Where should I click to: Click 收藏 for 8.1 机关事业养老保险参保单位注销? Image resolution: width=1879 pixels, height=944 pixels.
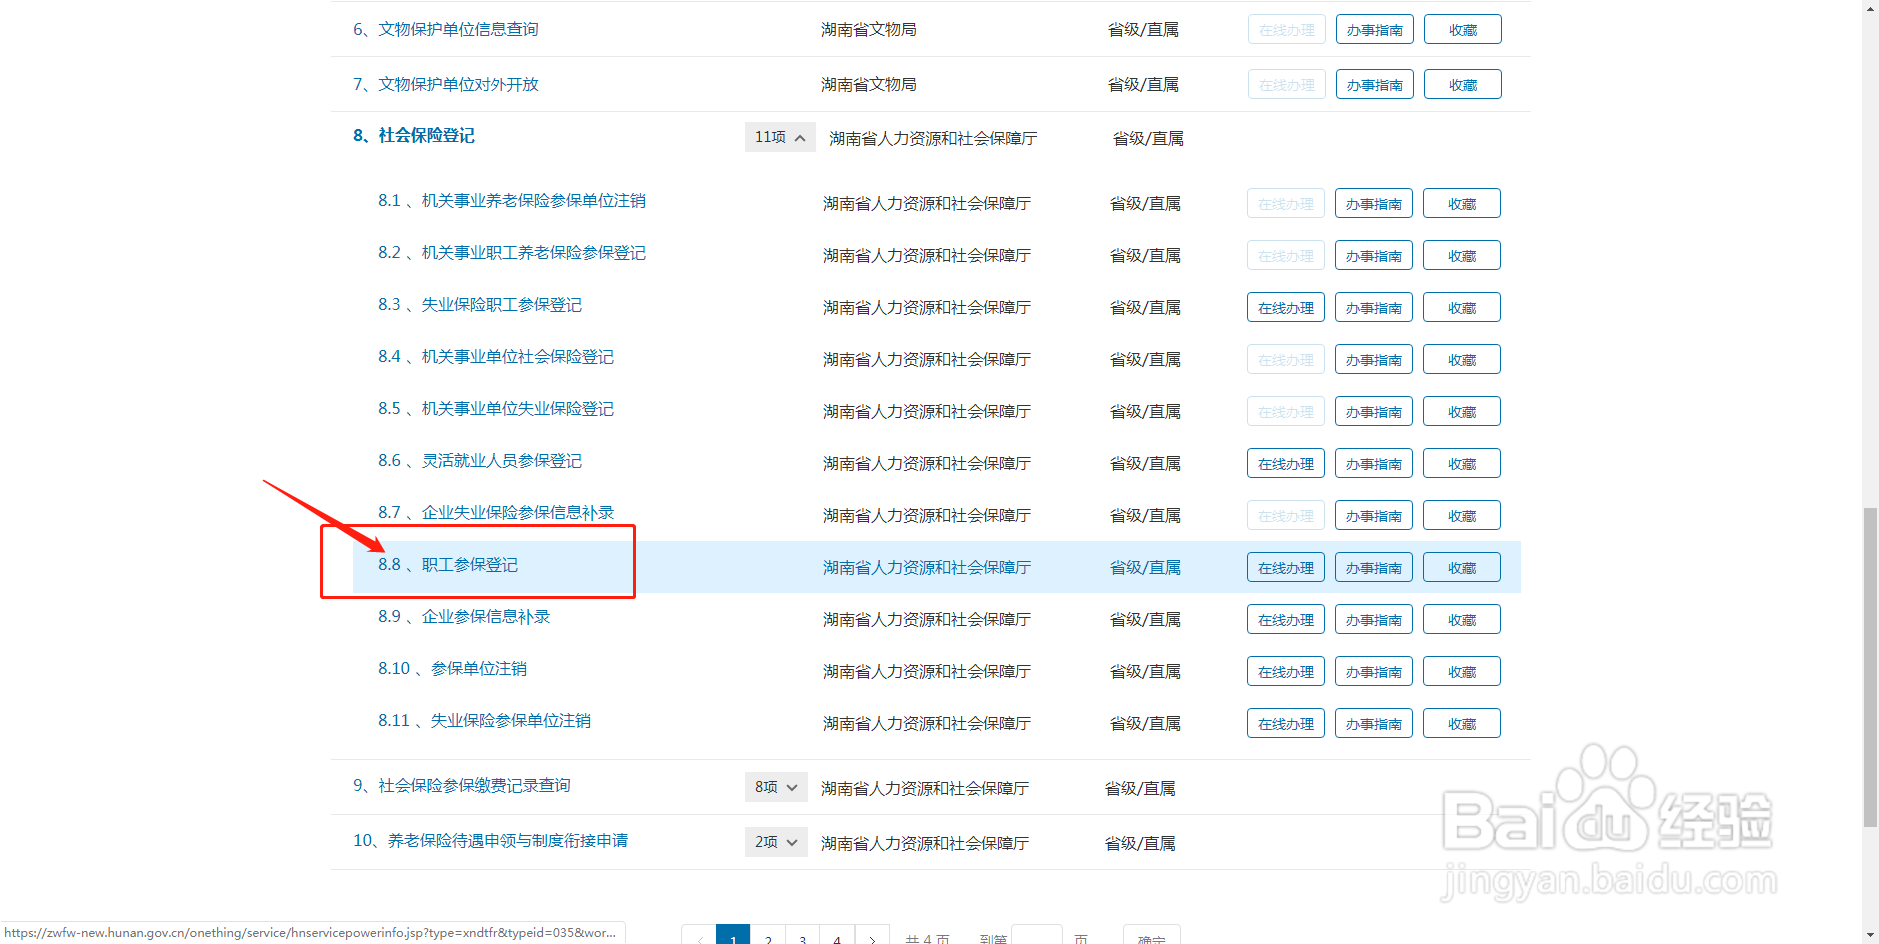coord(1462,203)
